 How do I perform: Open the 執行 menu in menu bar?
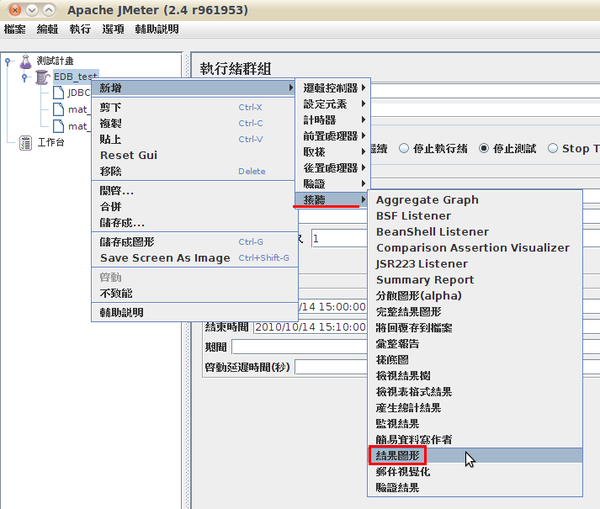80,29
